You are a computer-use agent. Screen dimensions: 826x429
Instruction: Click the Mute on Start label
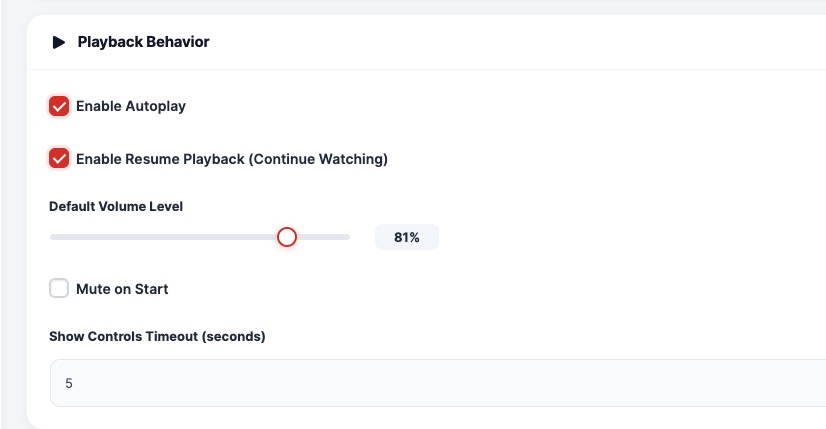[122, 289]
